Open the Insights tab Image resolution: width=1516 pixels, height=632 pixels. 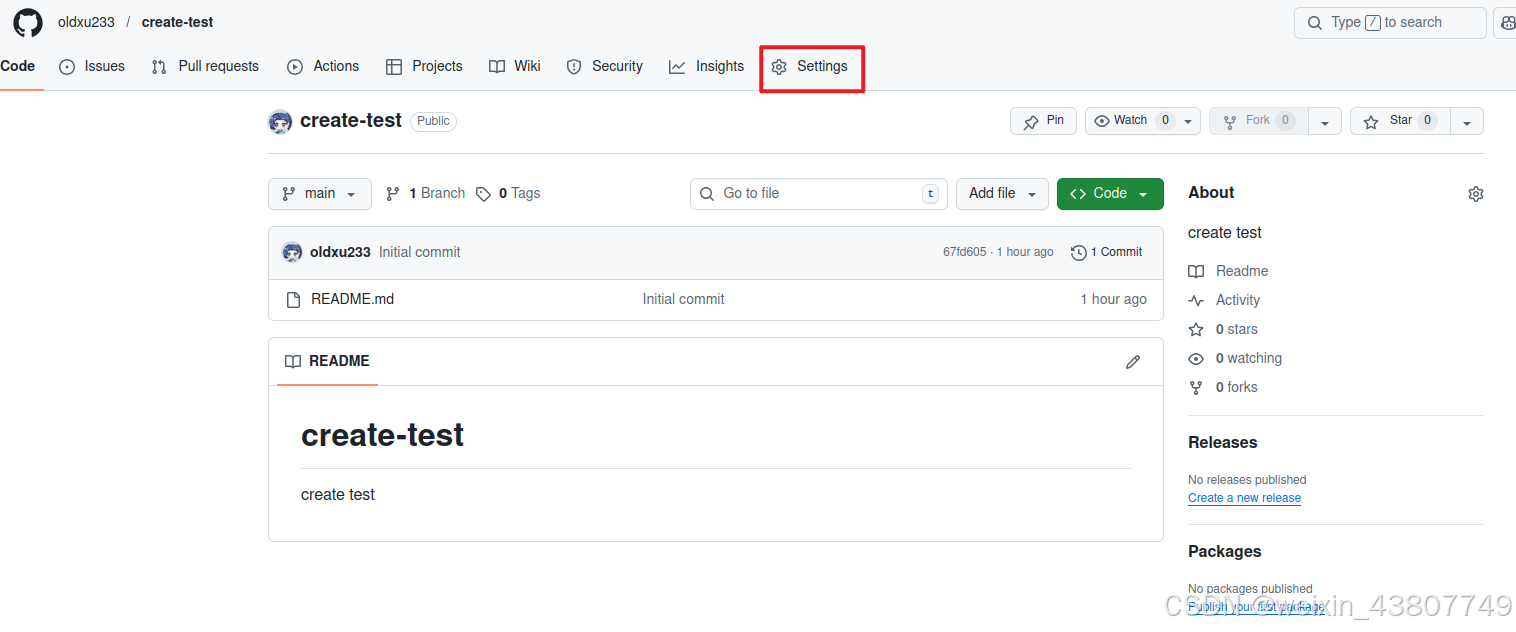pos(707,66)
